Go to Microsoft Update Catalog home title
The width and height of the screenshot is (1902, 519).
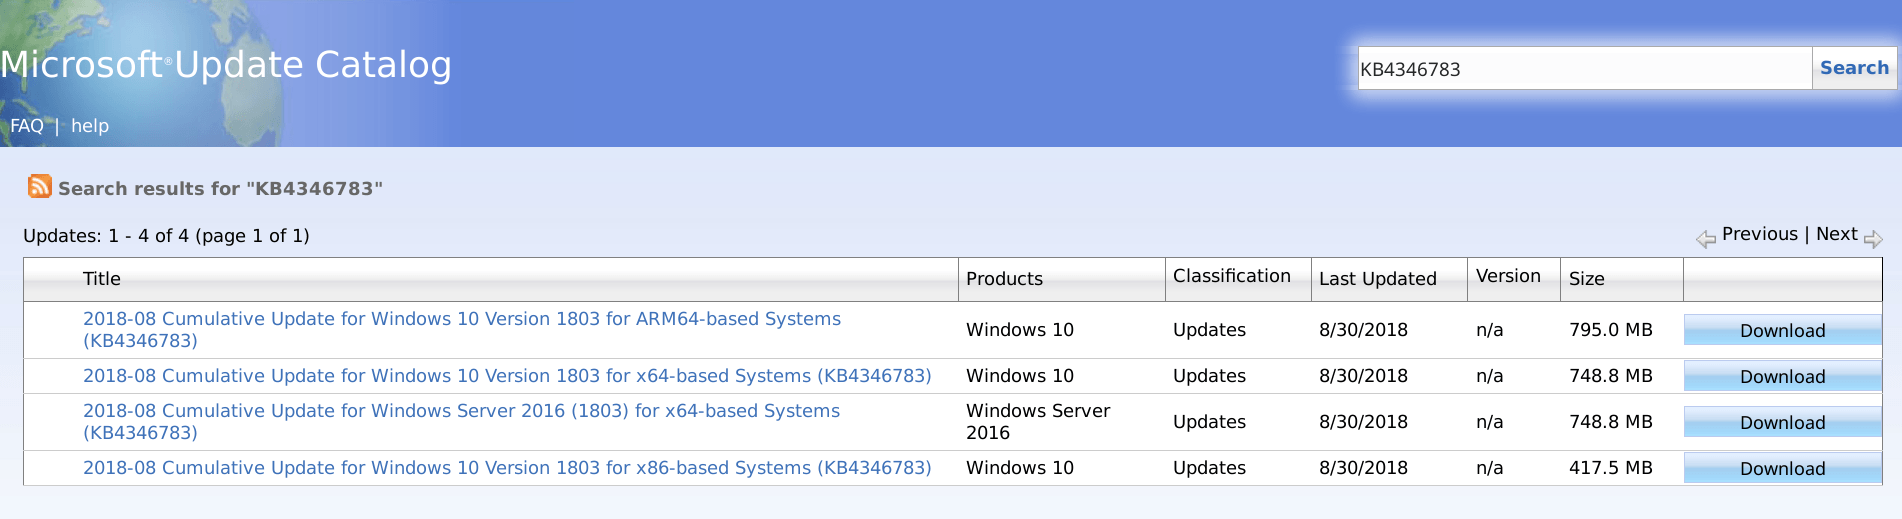(x=226, y=64)
